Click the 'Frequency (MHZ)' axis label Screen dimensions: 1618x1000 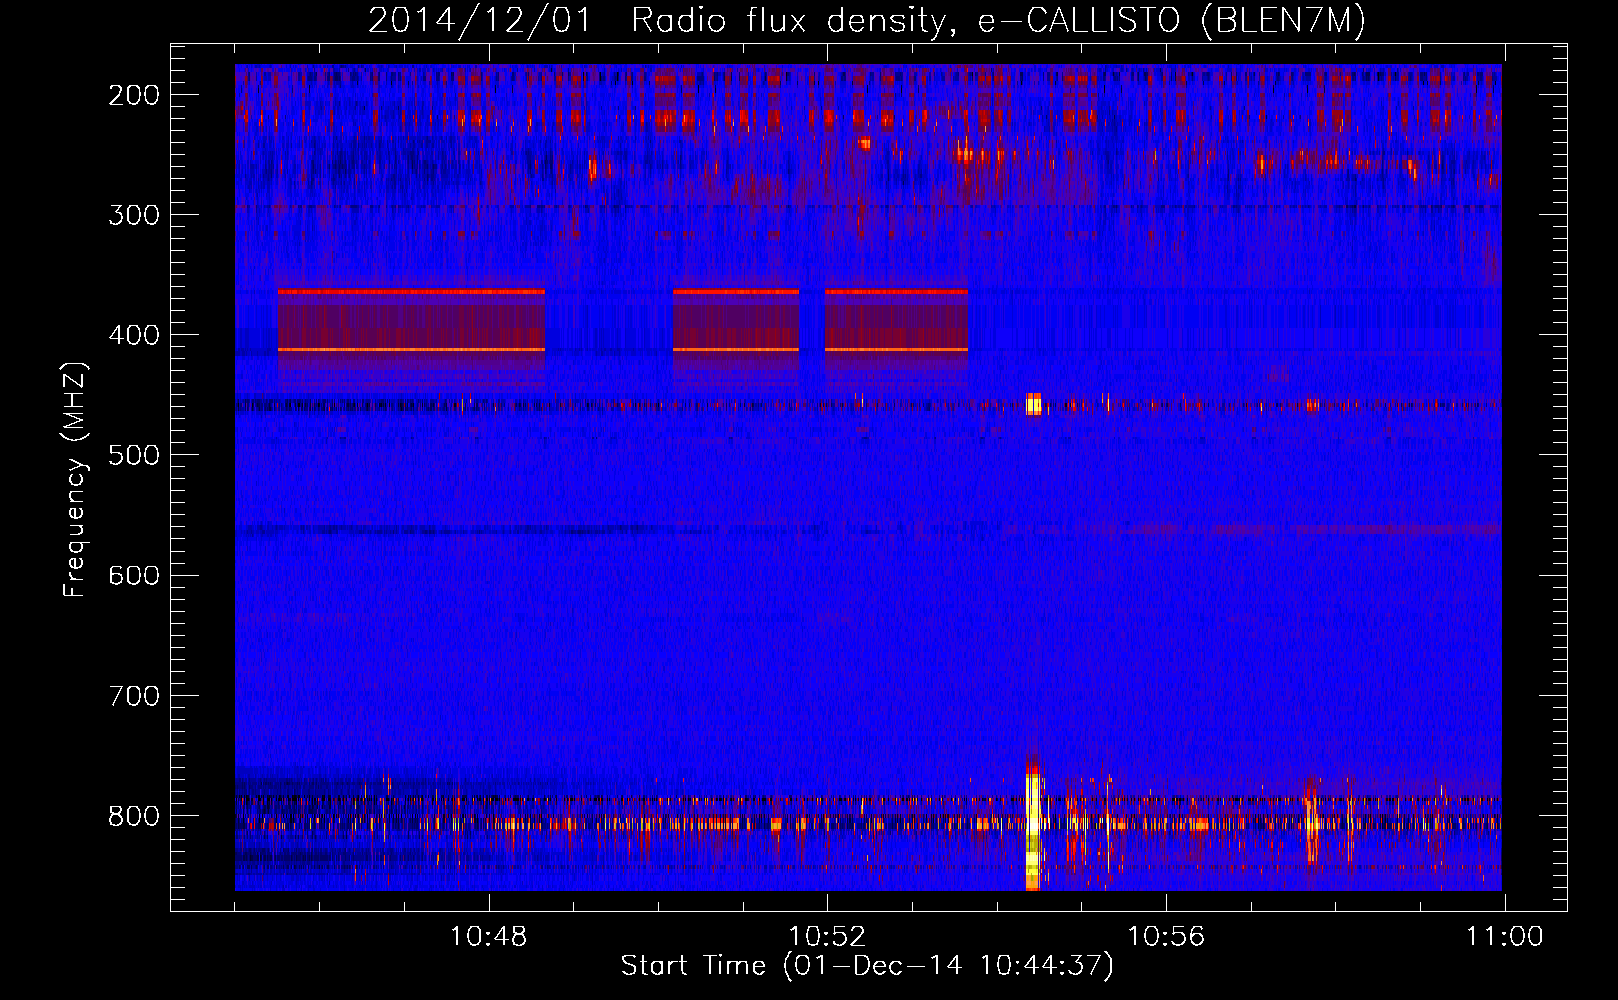point(74,480)
